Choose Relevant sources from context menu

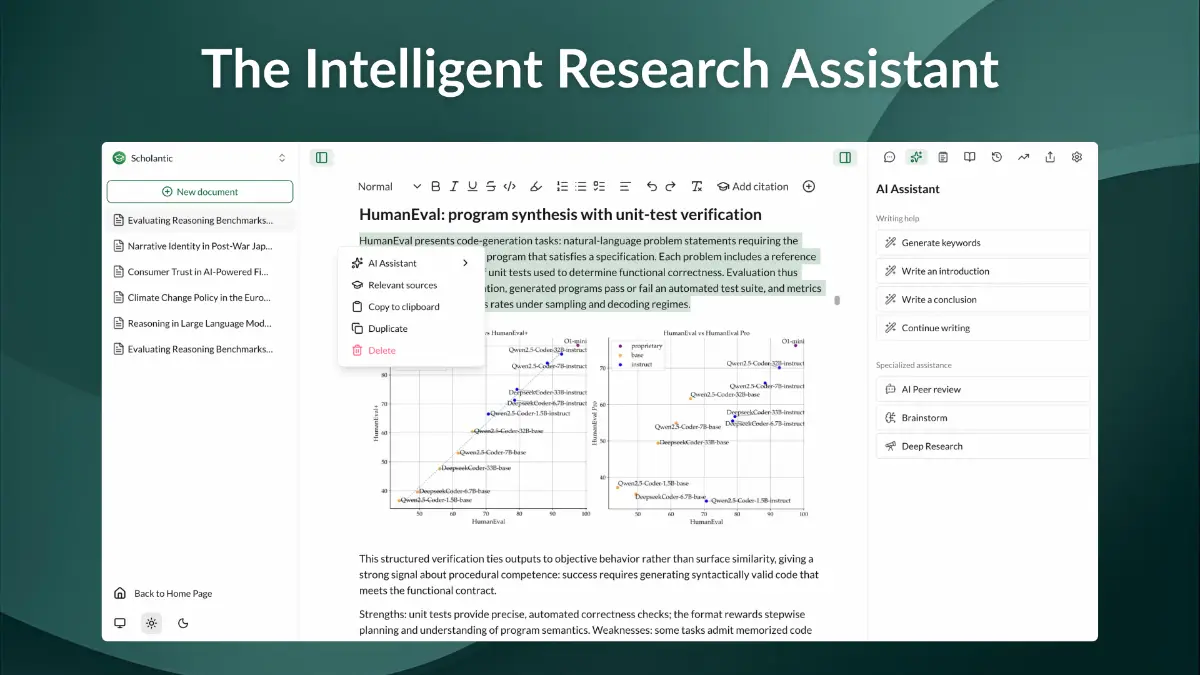pos(402,285)
